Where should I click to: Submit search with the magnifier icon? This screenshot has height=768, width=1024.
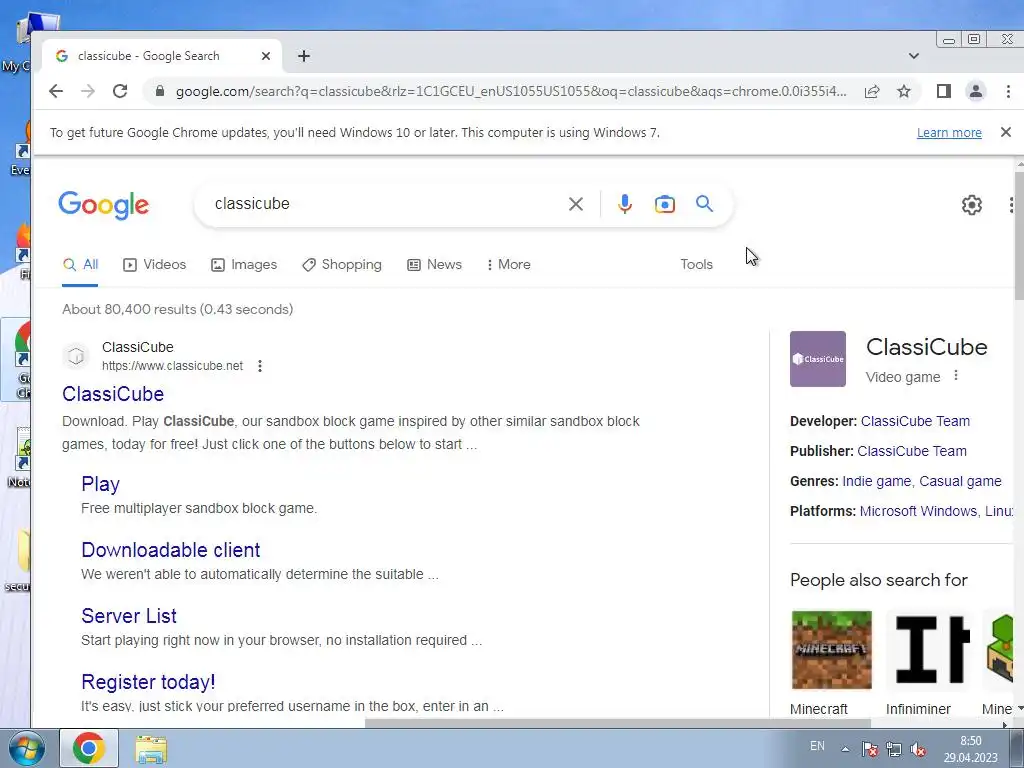tap(704, 204)
